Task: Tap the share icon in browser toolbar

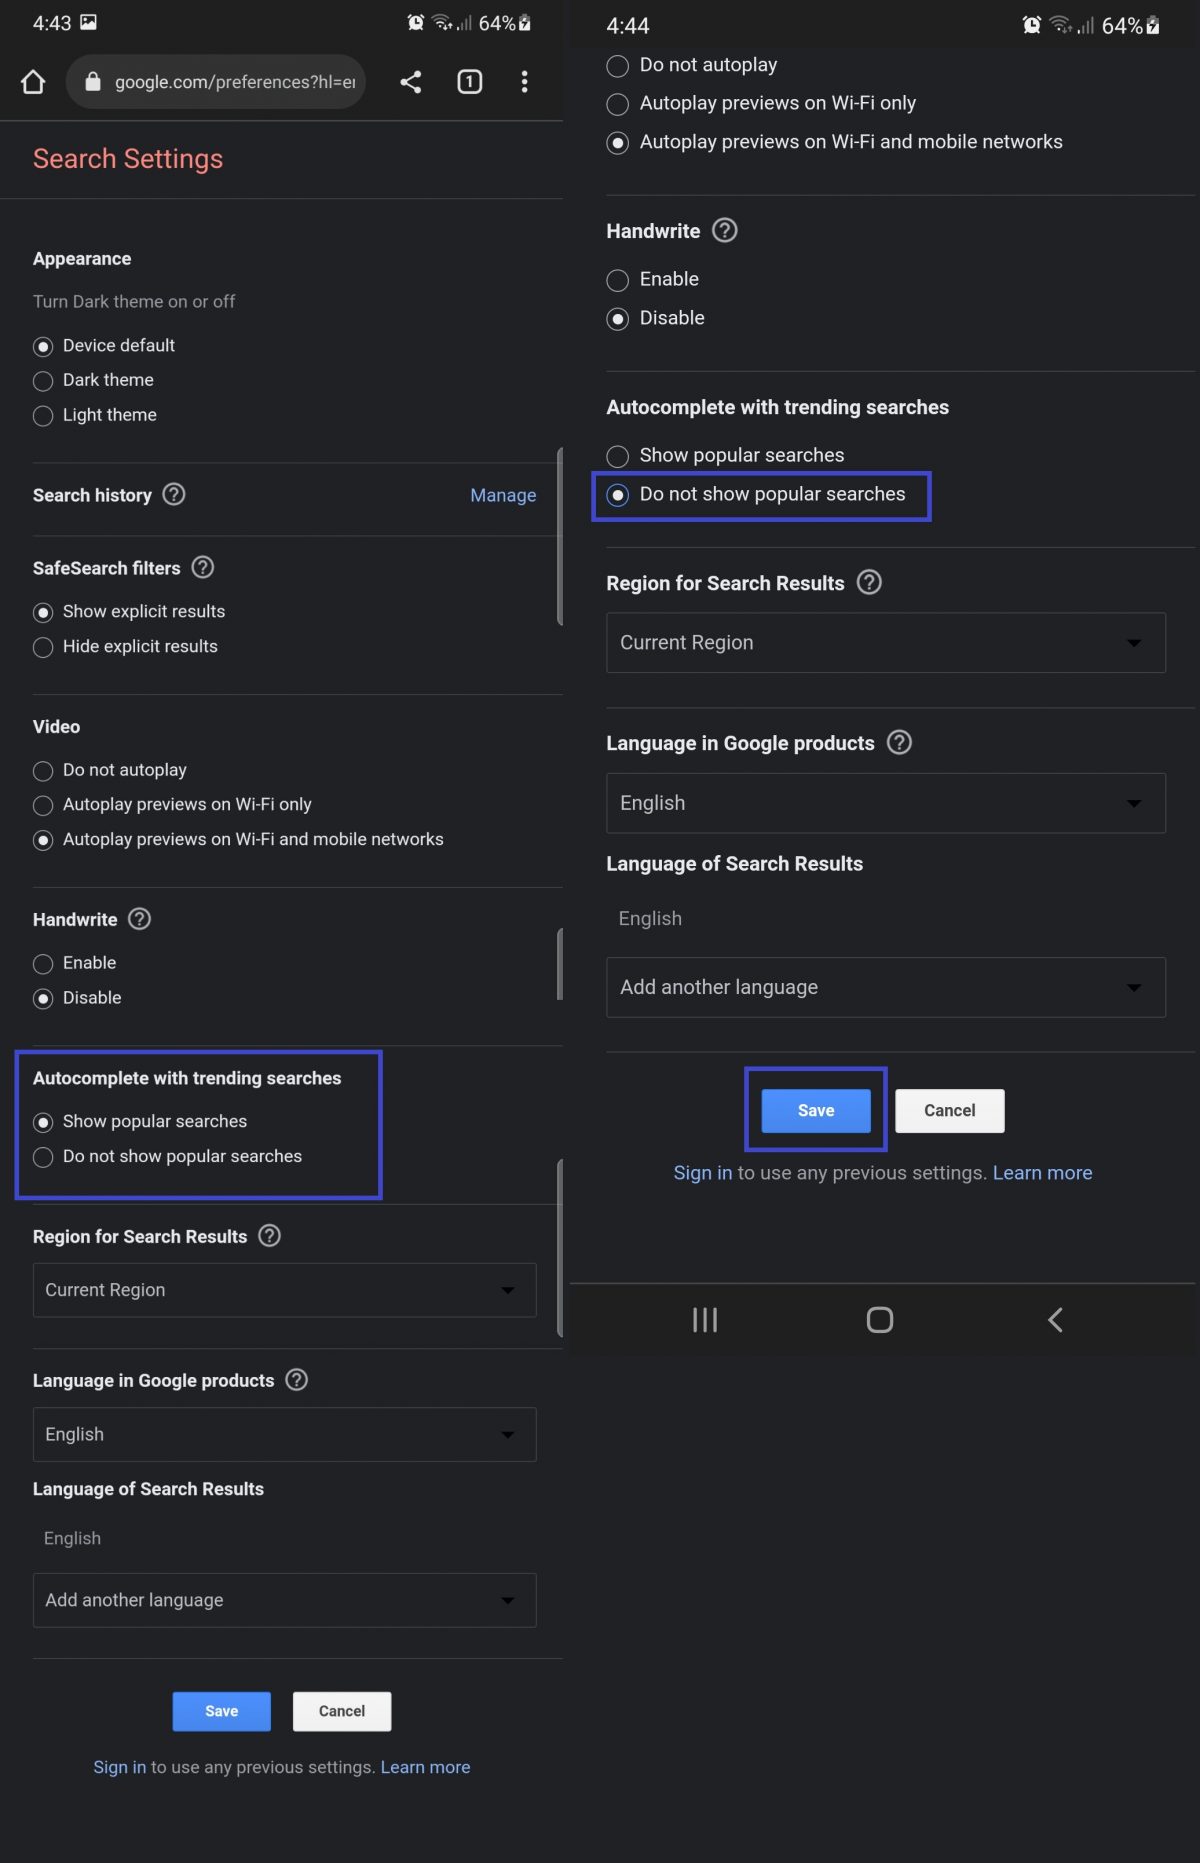Action: click(x=410, y=82)
